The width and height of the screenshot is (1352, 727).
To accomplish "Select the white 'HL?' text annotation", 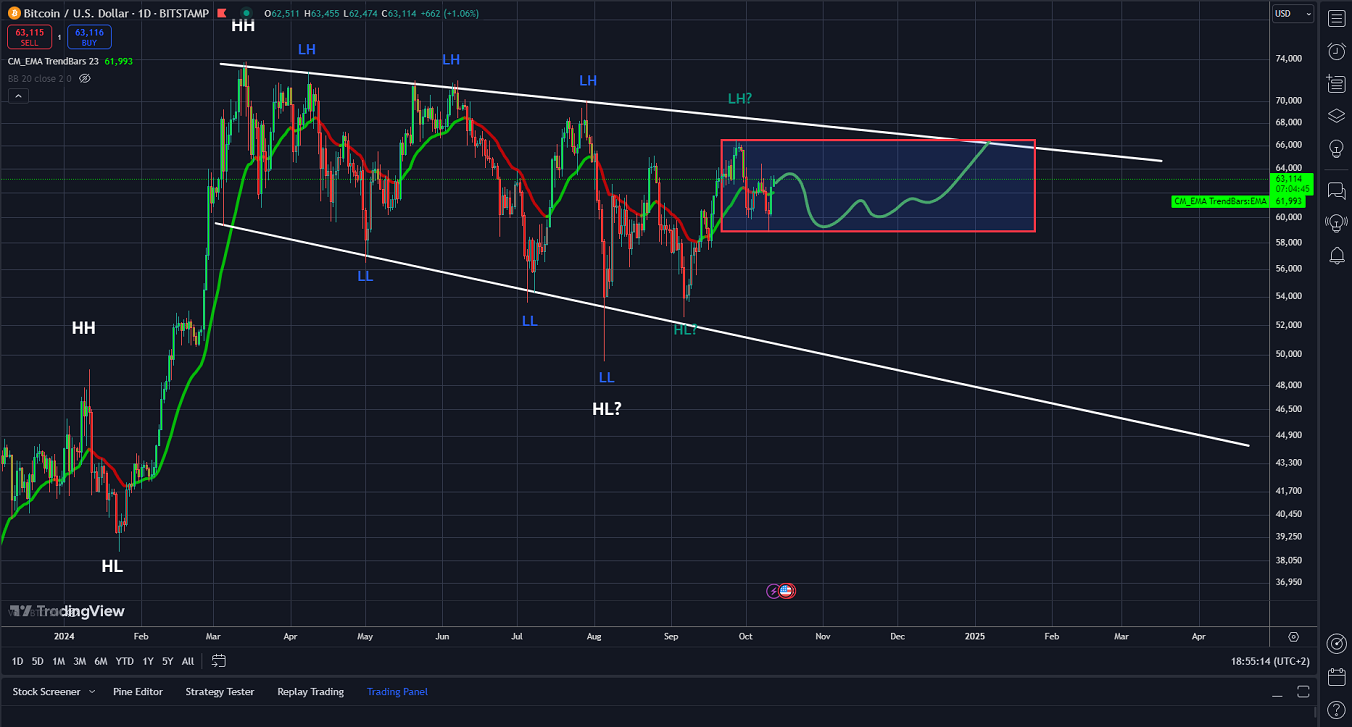I will 606,408.
